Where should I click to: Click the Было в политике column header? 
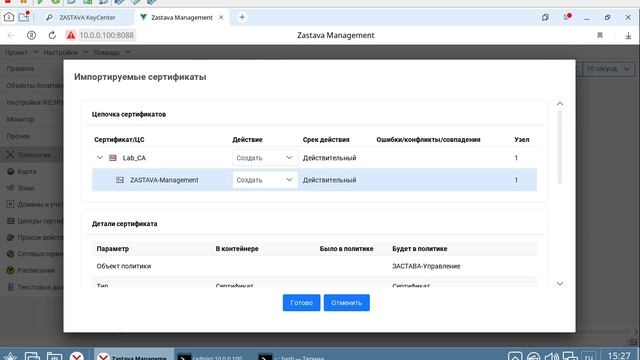coord(346,249)
